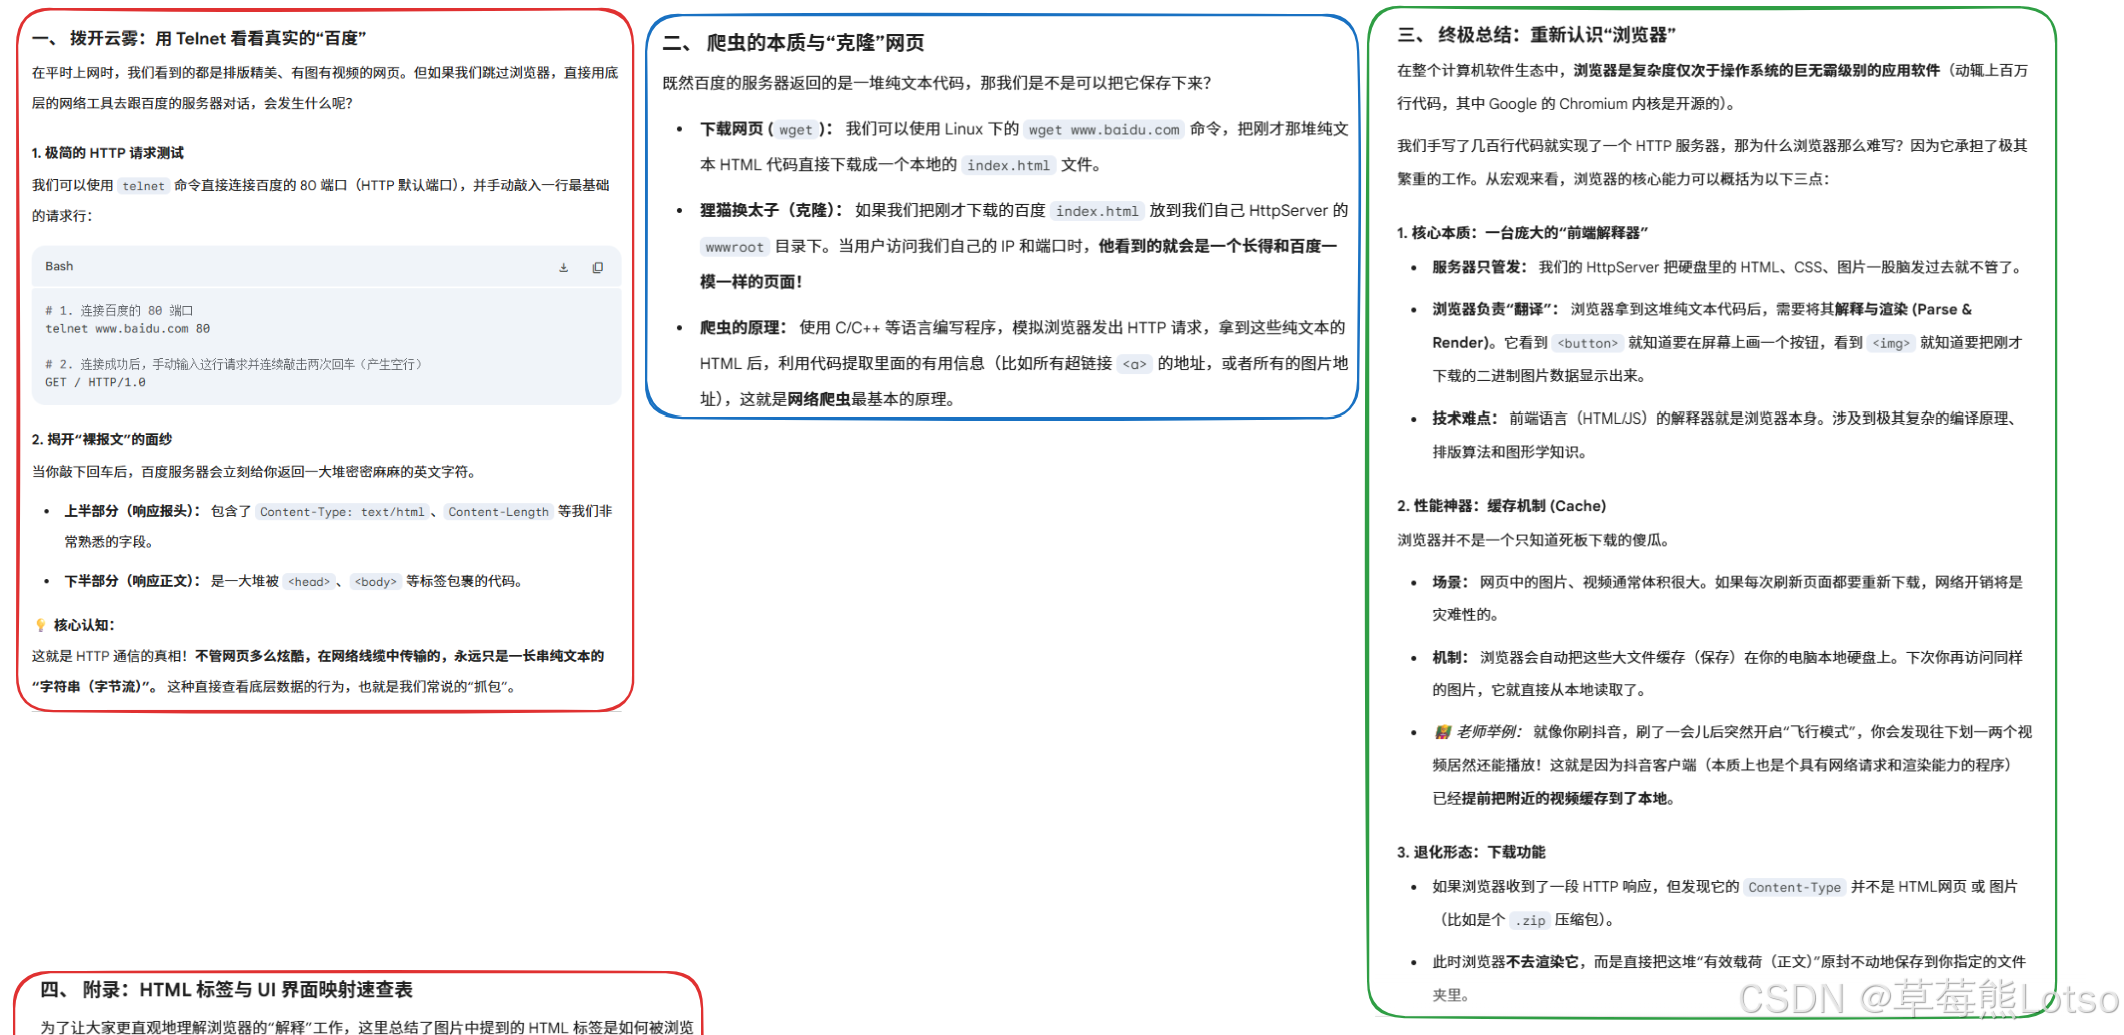The width and height of the screenshot is (2124, 1035).
Task: Click inline code '<button>' tag
Action: coord(1587,343)
